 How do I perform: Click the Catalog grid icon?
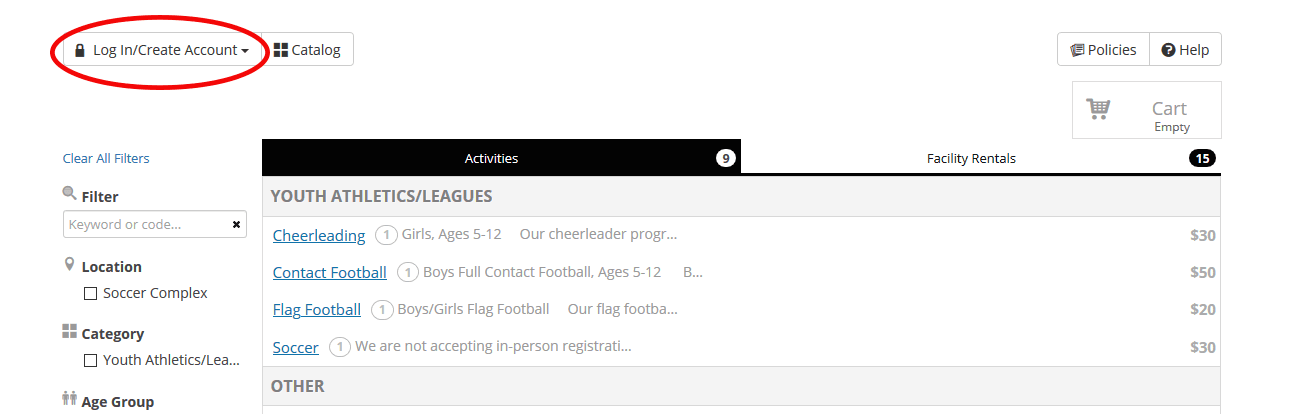281,50
